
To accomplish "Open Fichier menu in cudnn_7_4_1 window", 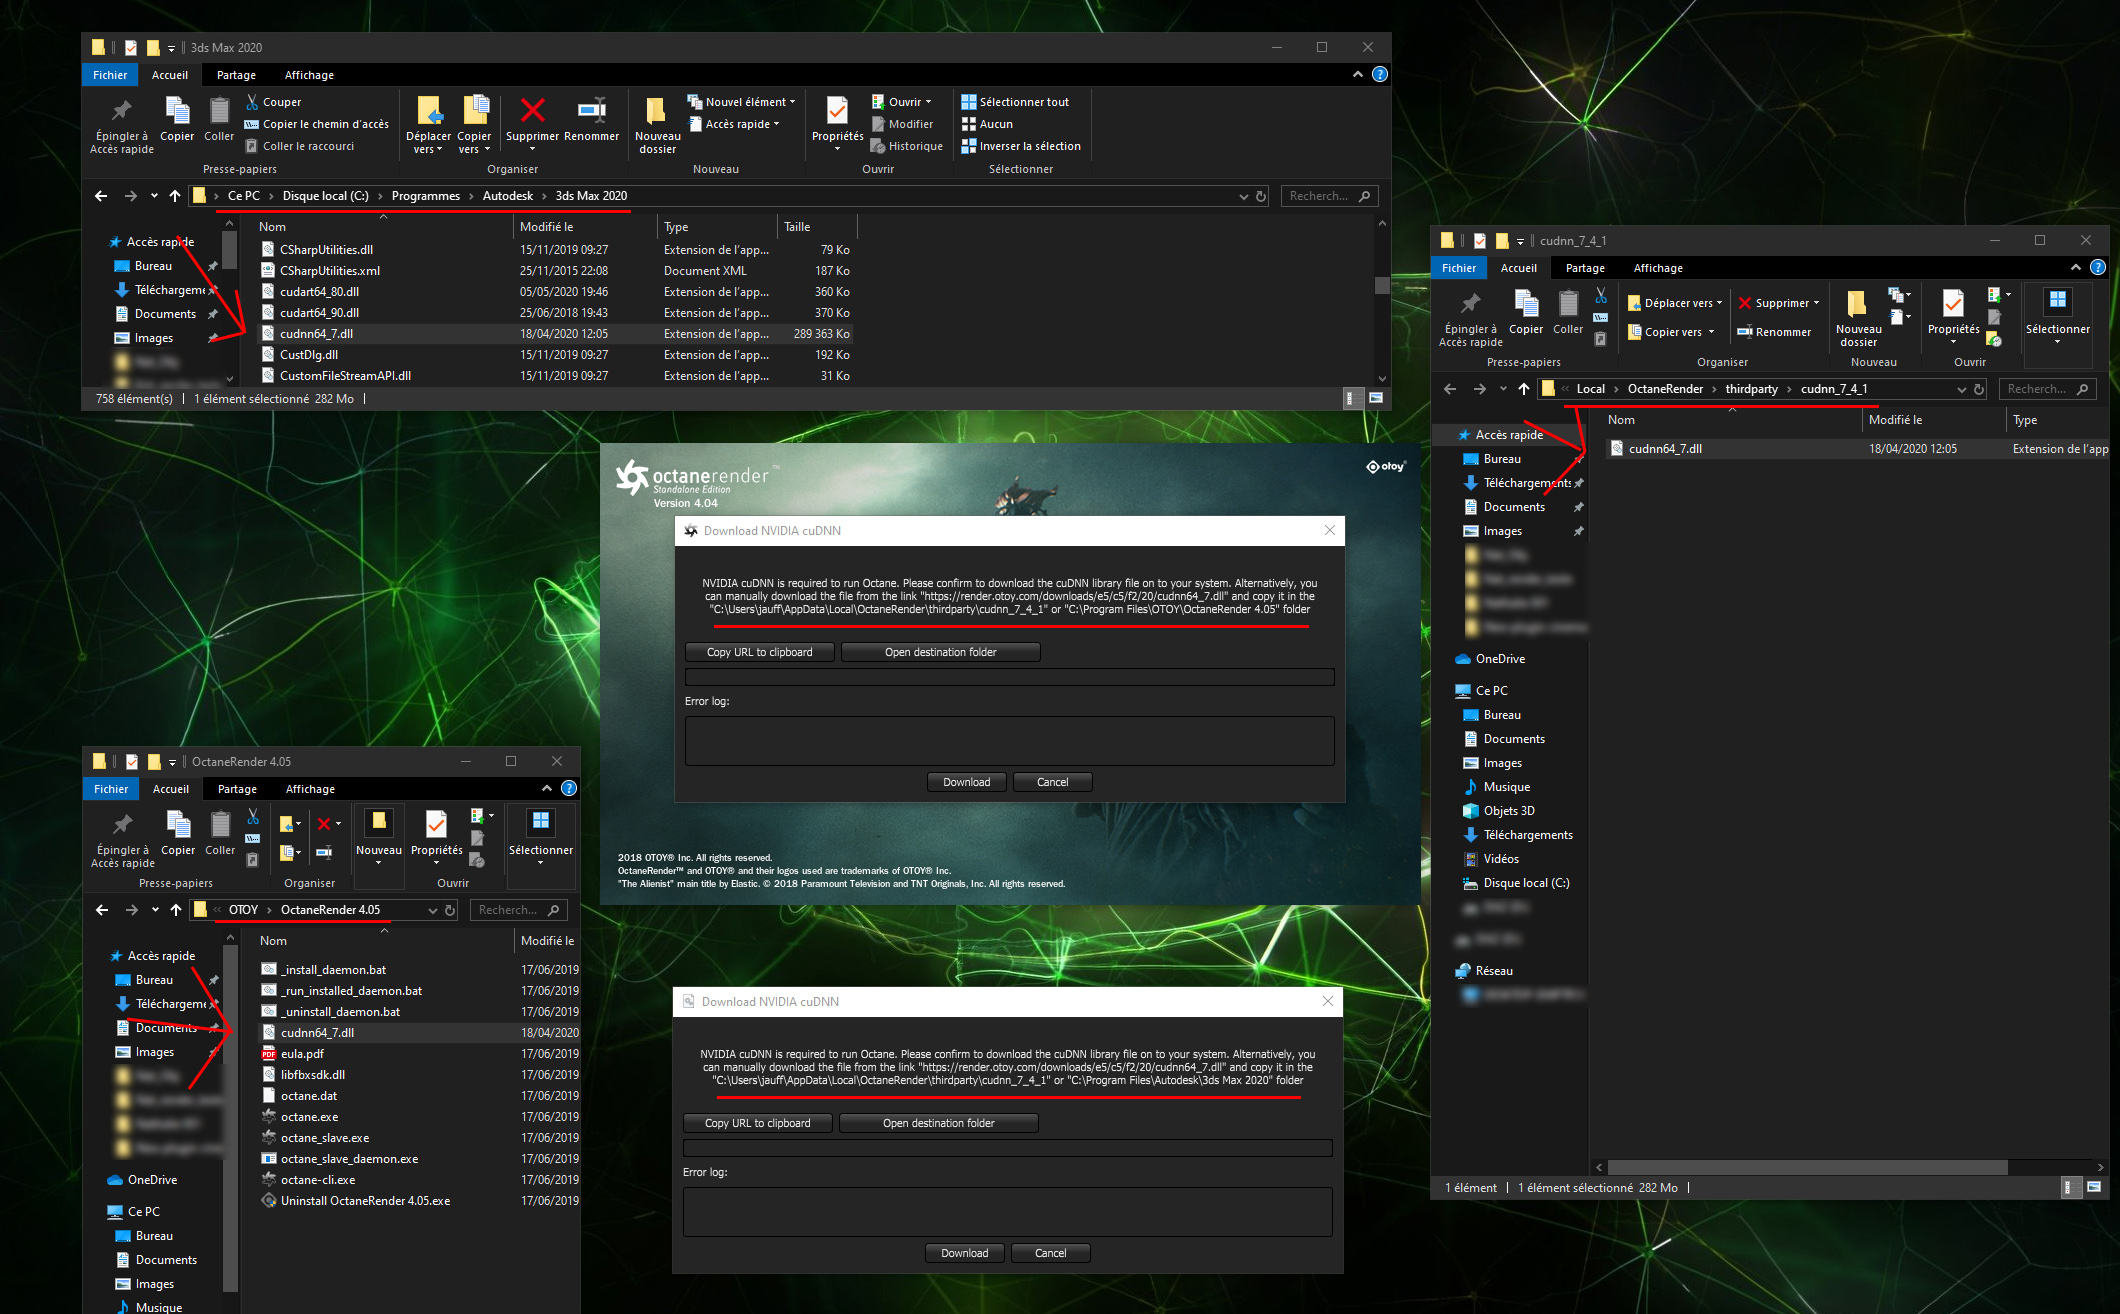I will click(x=1459, y=268).
